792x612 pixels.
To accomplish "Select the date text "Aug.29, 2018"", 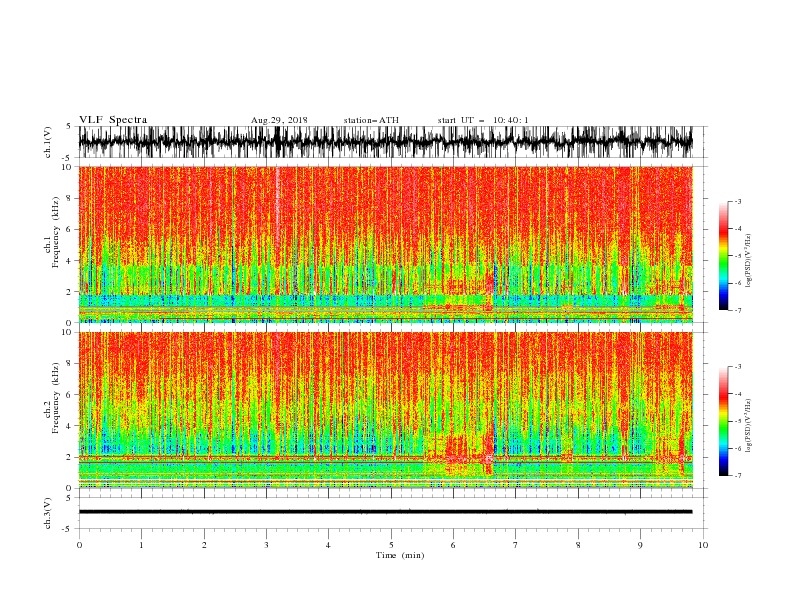I will click(x=279, y=120).
